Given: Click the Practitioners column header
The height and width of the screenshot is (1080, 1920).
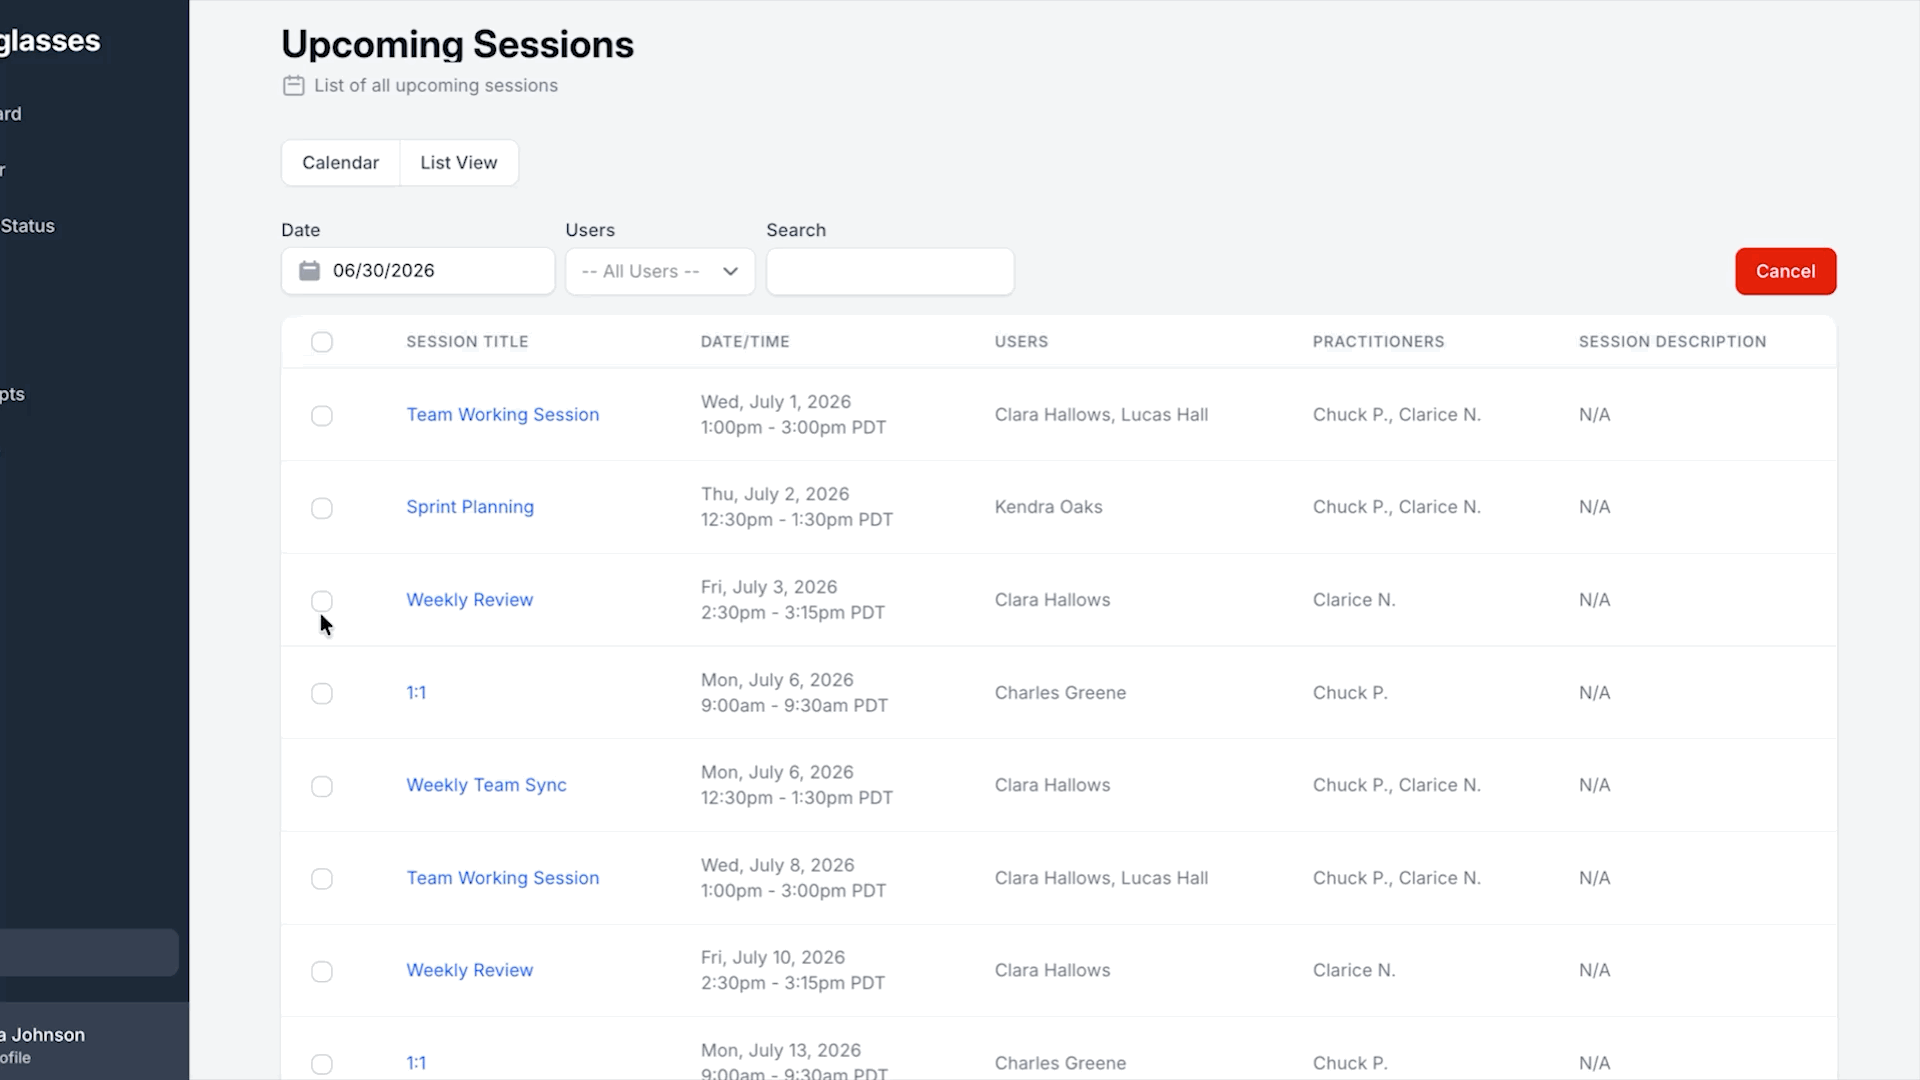Looking at the screenshot, I should (1378, 342).
